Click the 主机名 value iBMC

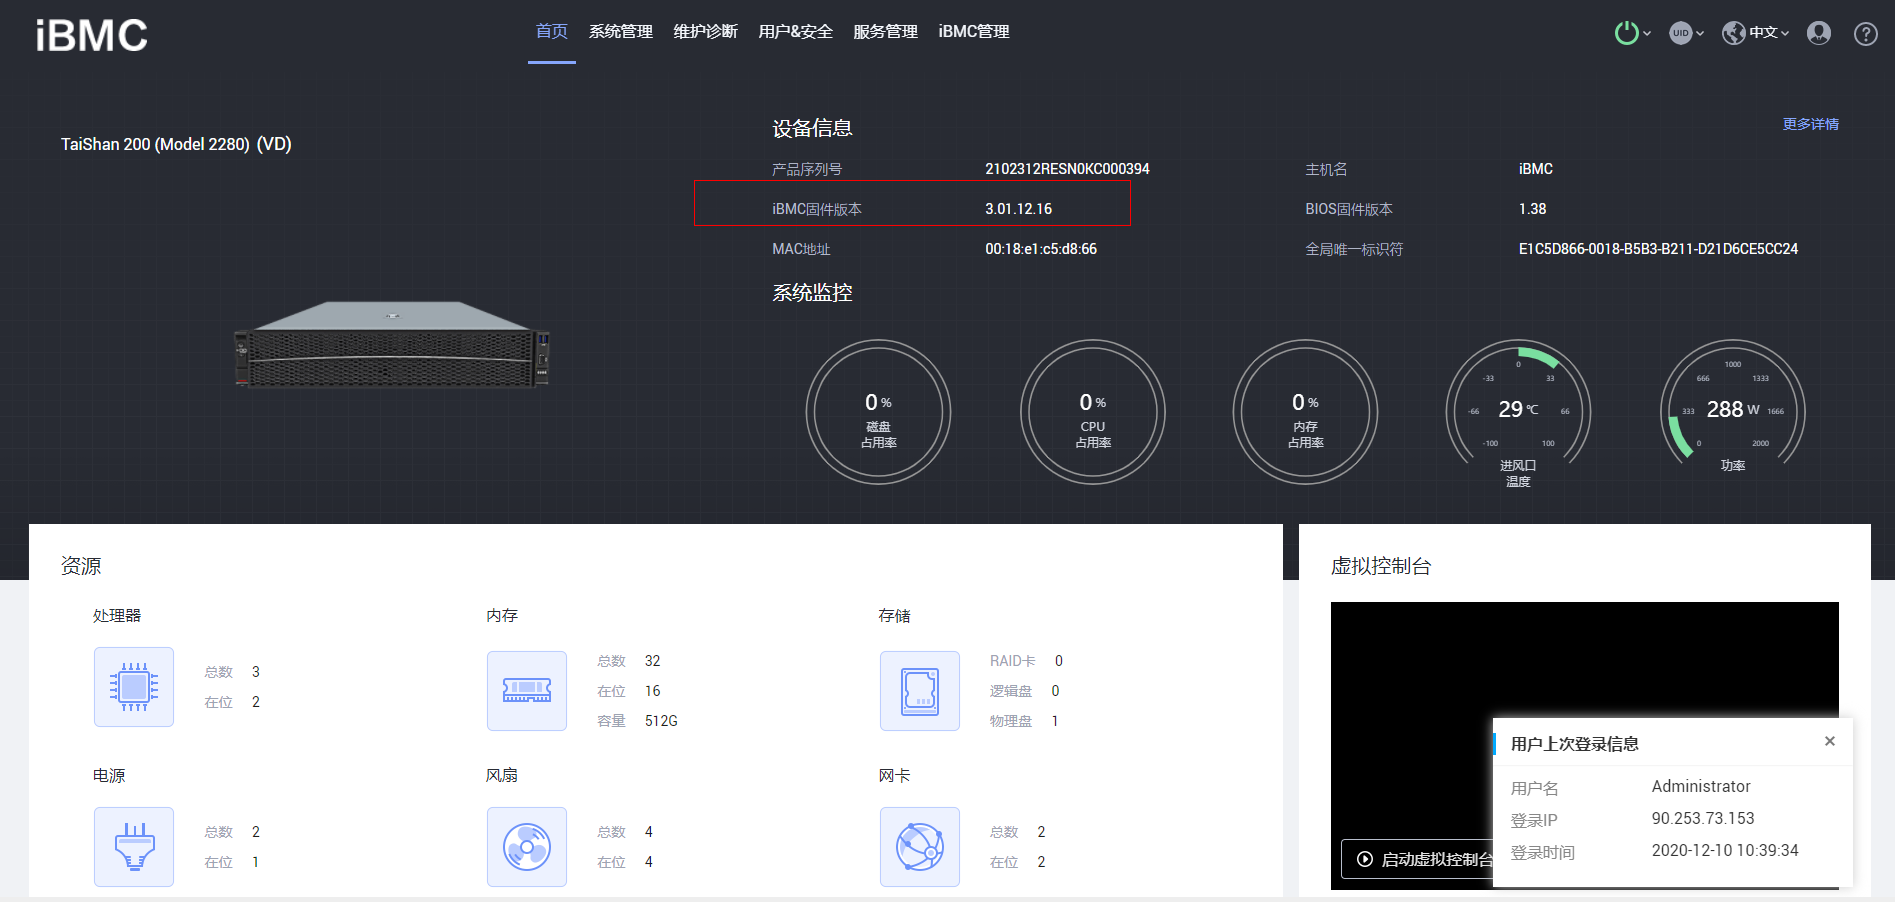1536,169
